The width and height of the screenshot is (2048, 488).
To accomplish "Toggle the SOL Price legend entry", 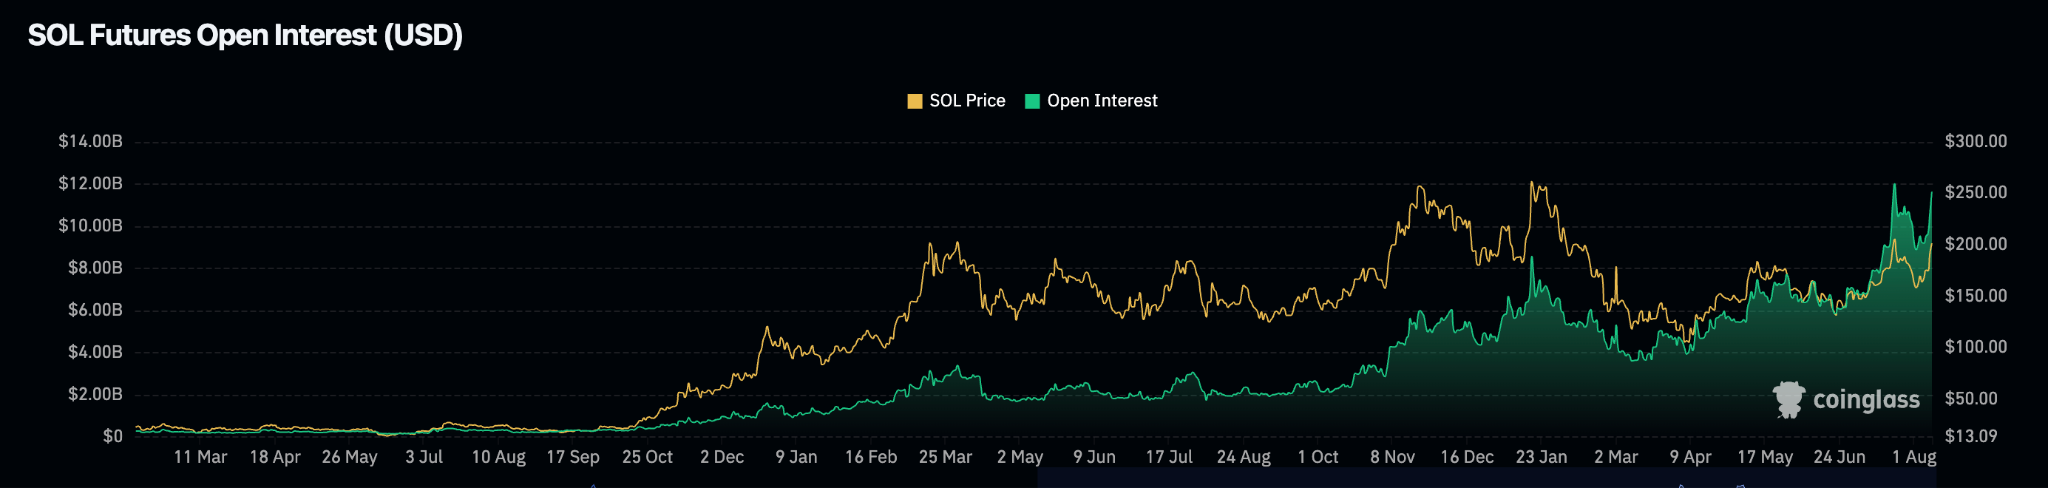I will [x=956, y=101].
